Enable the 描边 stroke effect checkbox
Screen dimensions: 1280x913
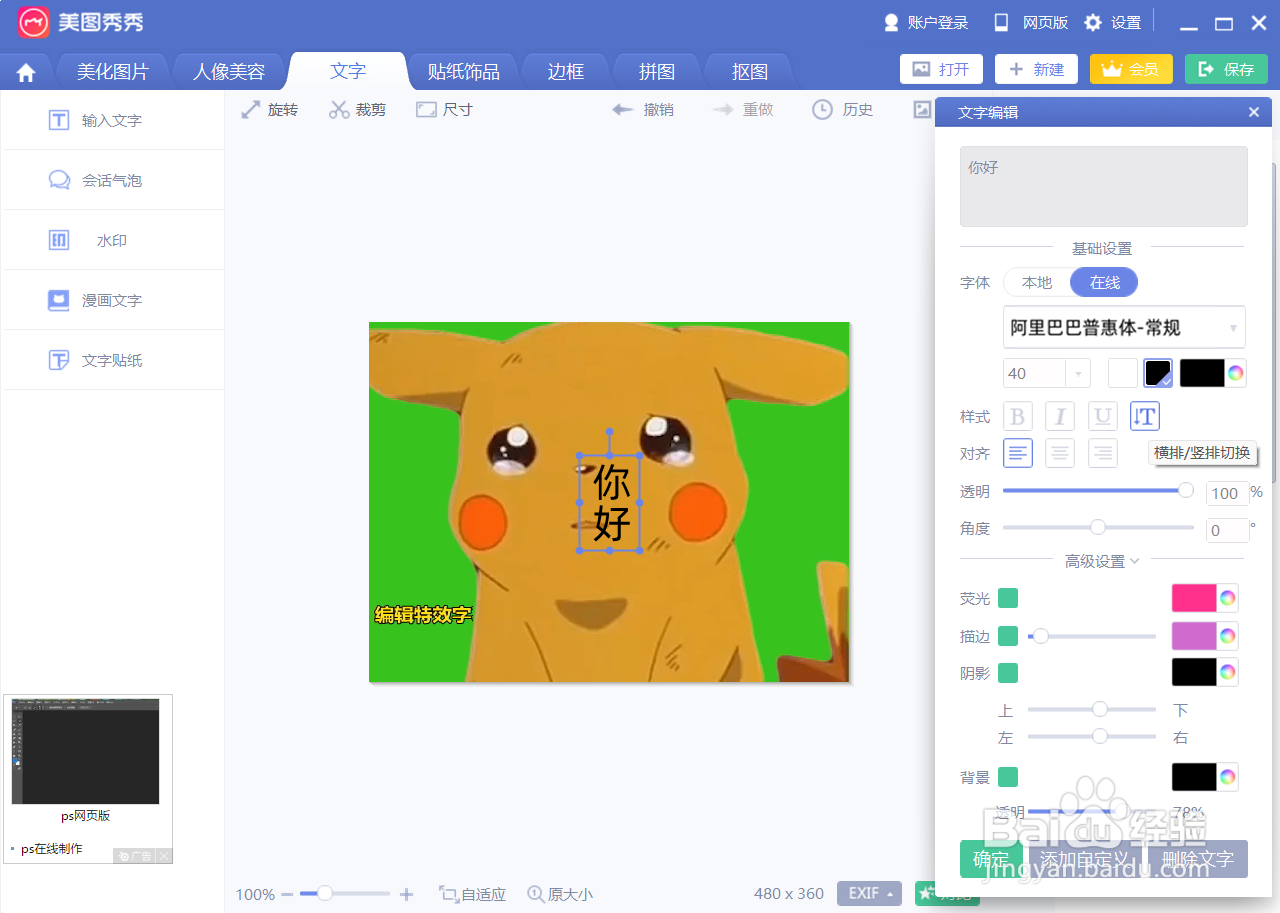point(1008,636)
